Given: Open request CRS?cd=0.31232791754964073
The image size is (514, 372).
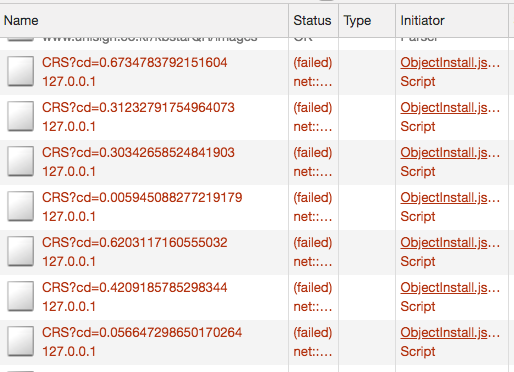Looking at the screenshot, I should click(x=138, y=108).
